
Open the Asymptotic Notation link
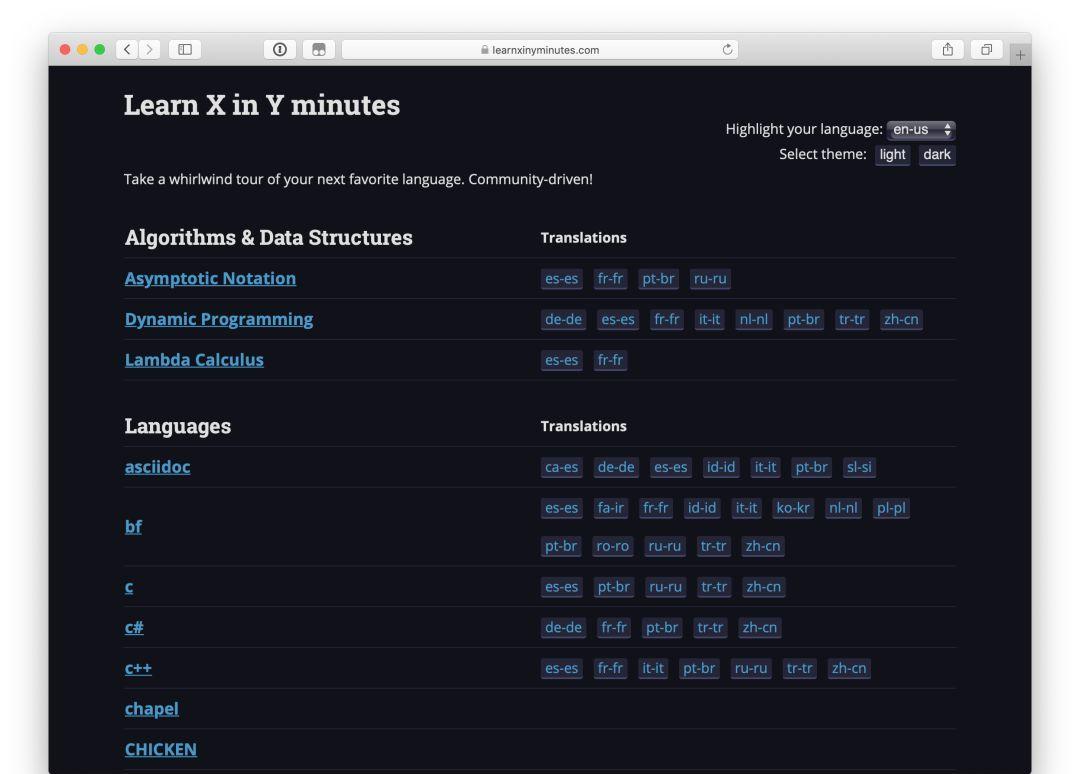(210, 278)
